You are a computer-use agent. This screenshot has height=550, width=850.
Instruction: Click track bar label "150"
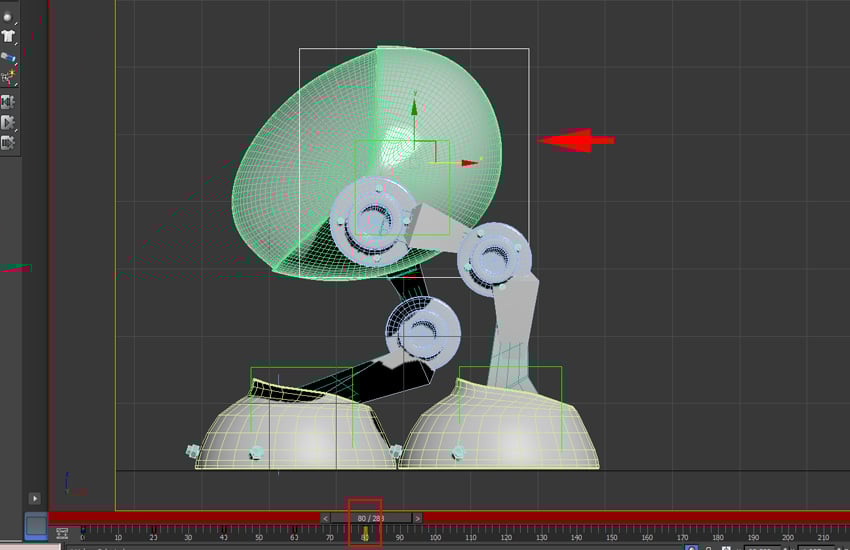pyautogui.click(x=611, y=538)
